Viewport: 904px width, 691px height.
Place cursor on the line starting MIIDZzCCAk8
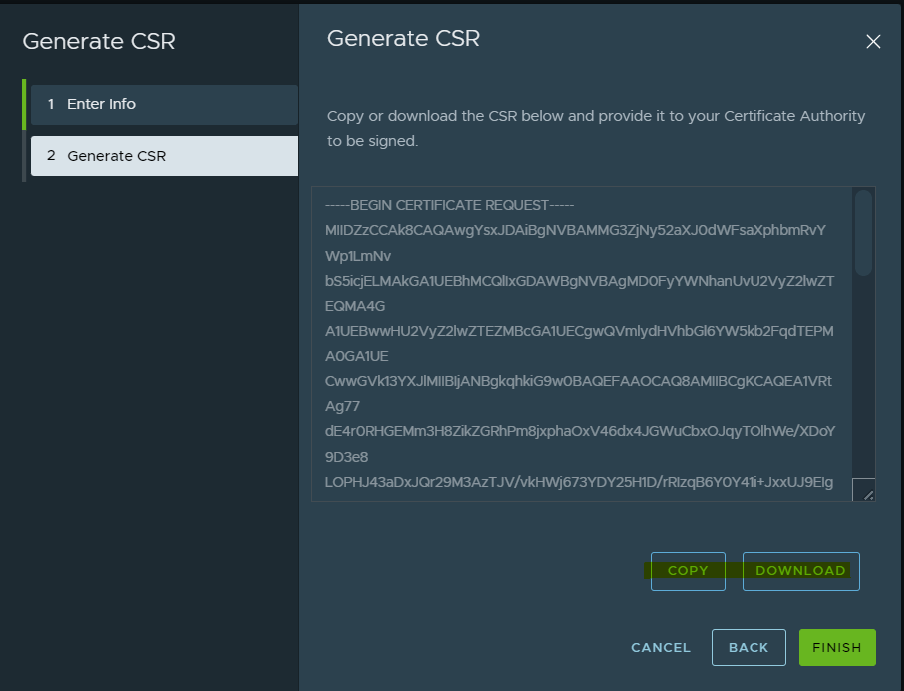tap(575, 230)
